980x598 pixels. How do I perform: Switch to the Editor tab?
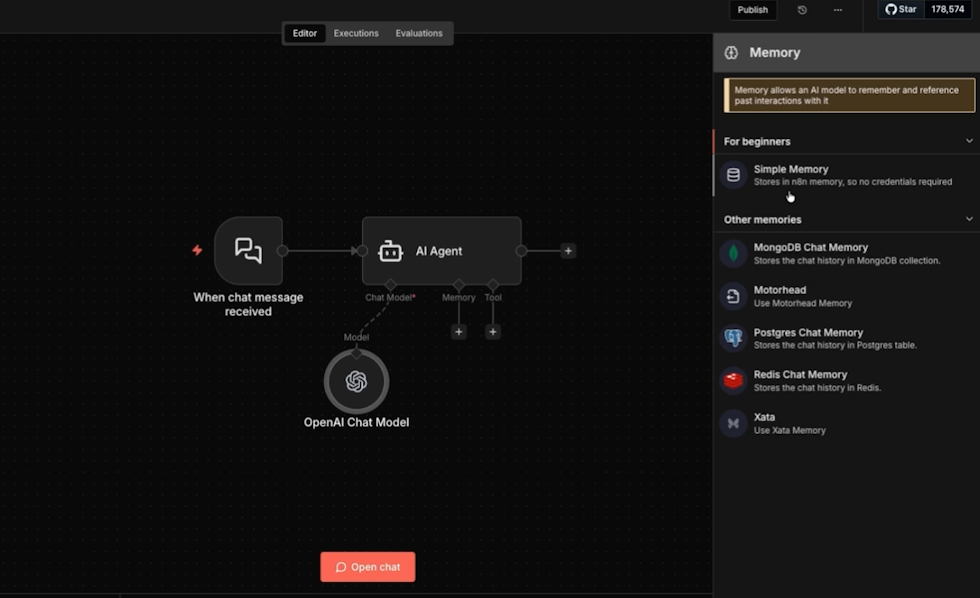305,33
